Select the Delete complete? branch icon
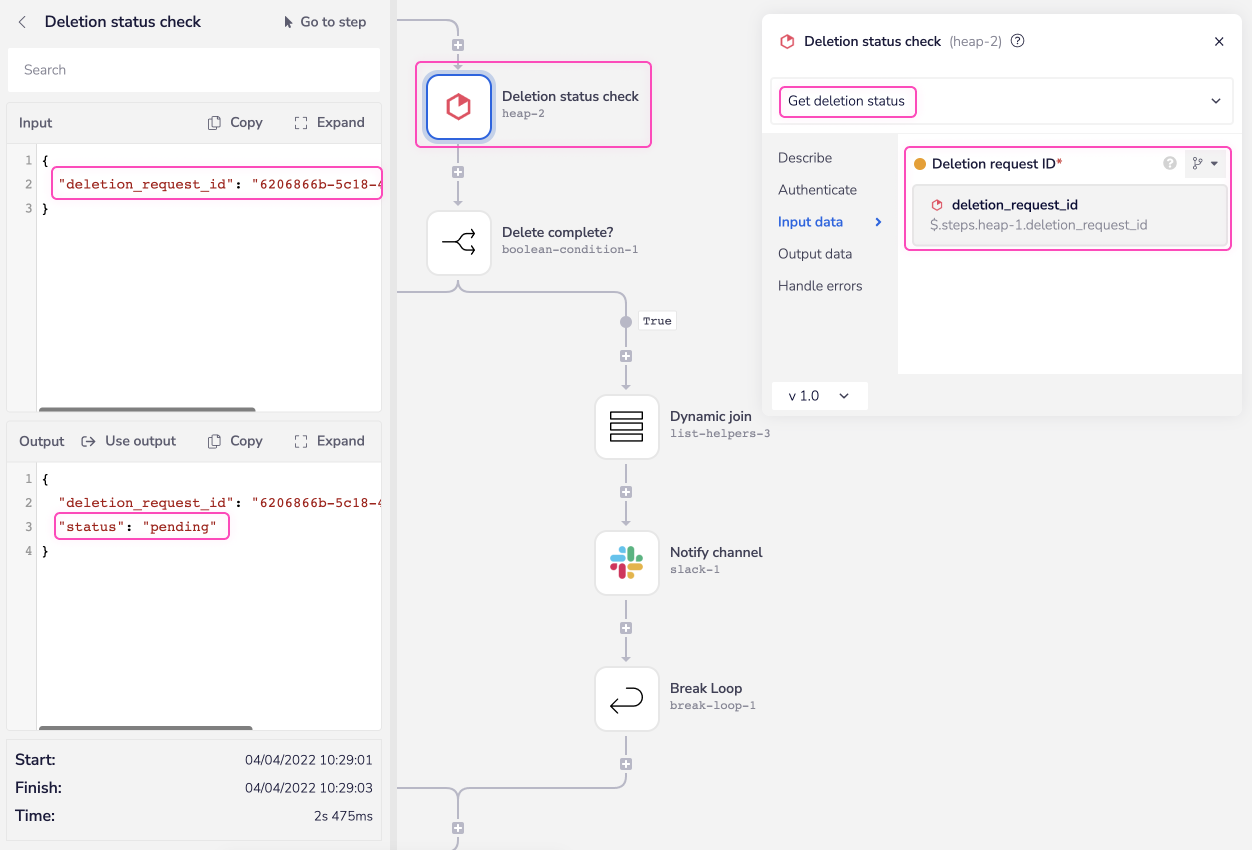Image resolution: width=1252 pixels, height=850 pixels. (x=459, y=242)
